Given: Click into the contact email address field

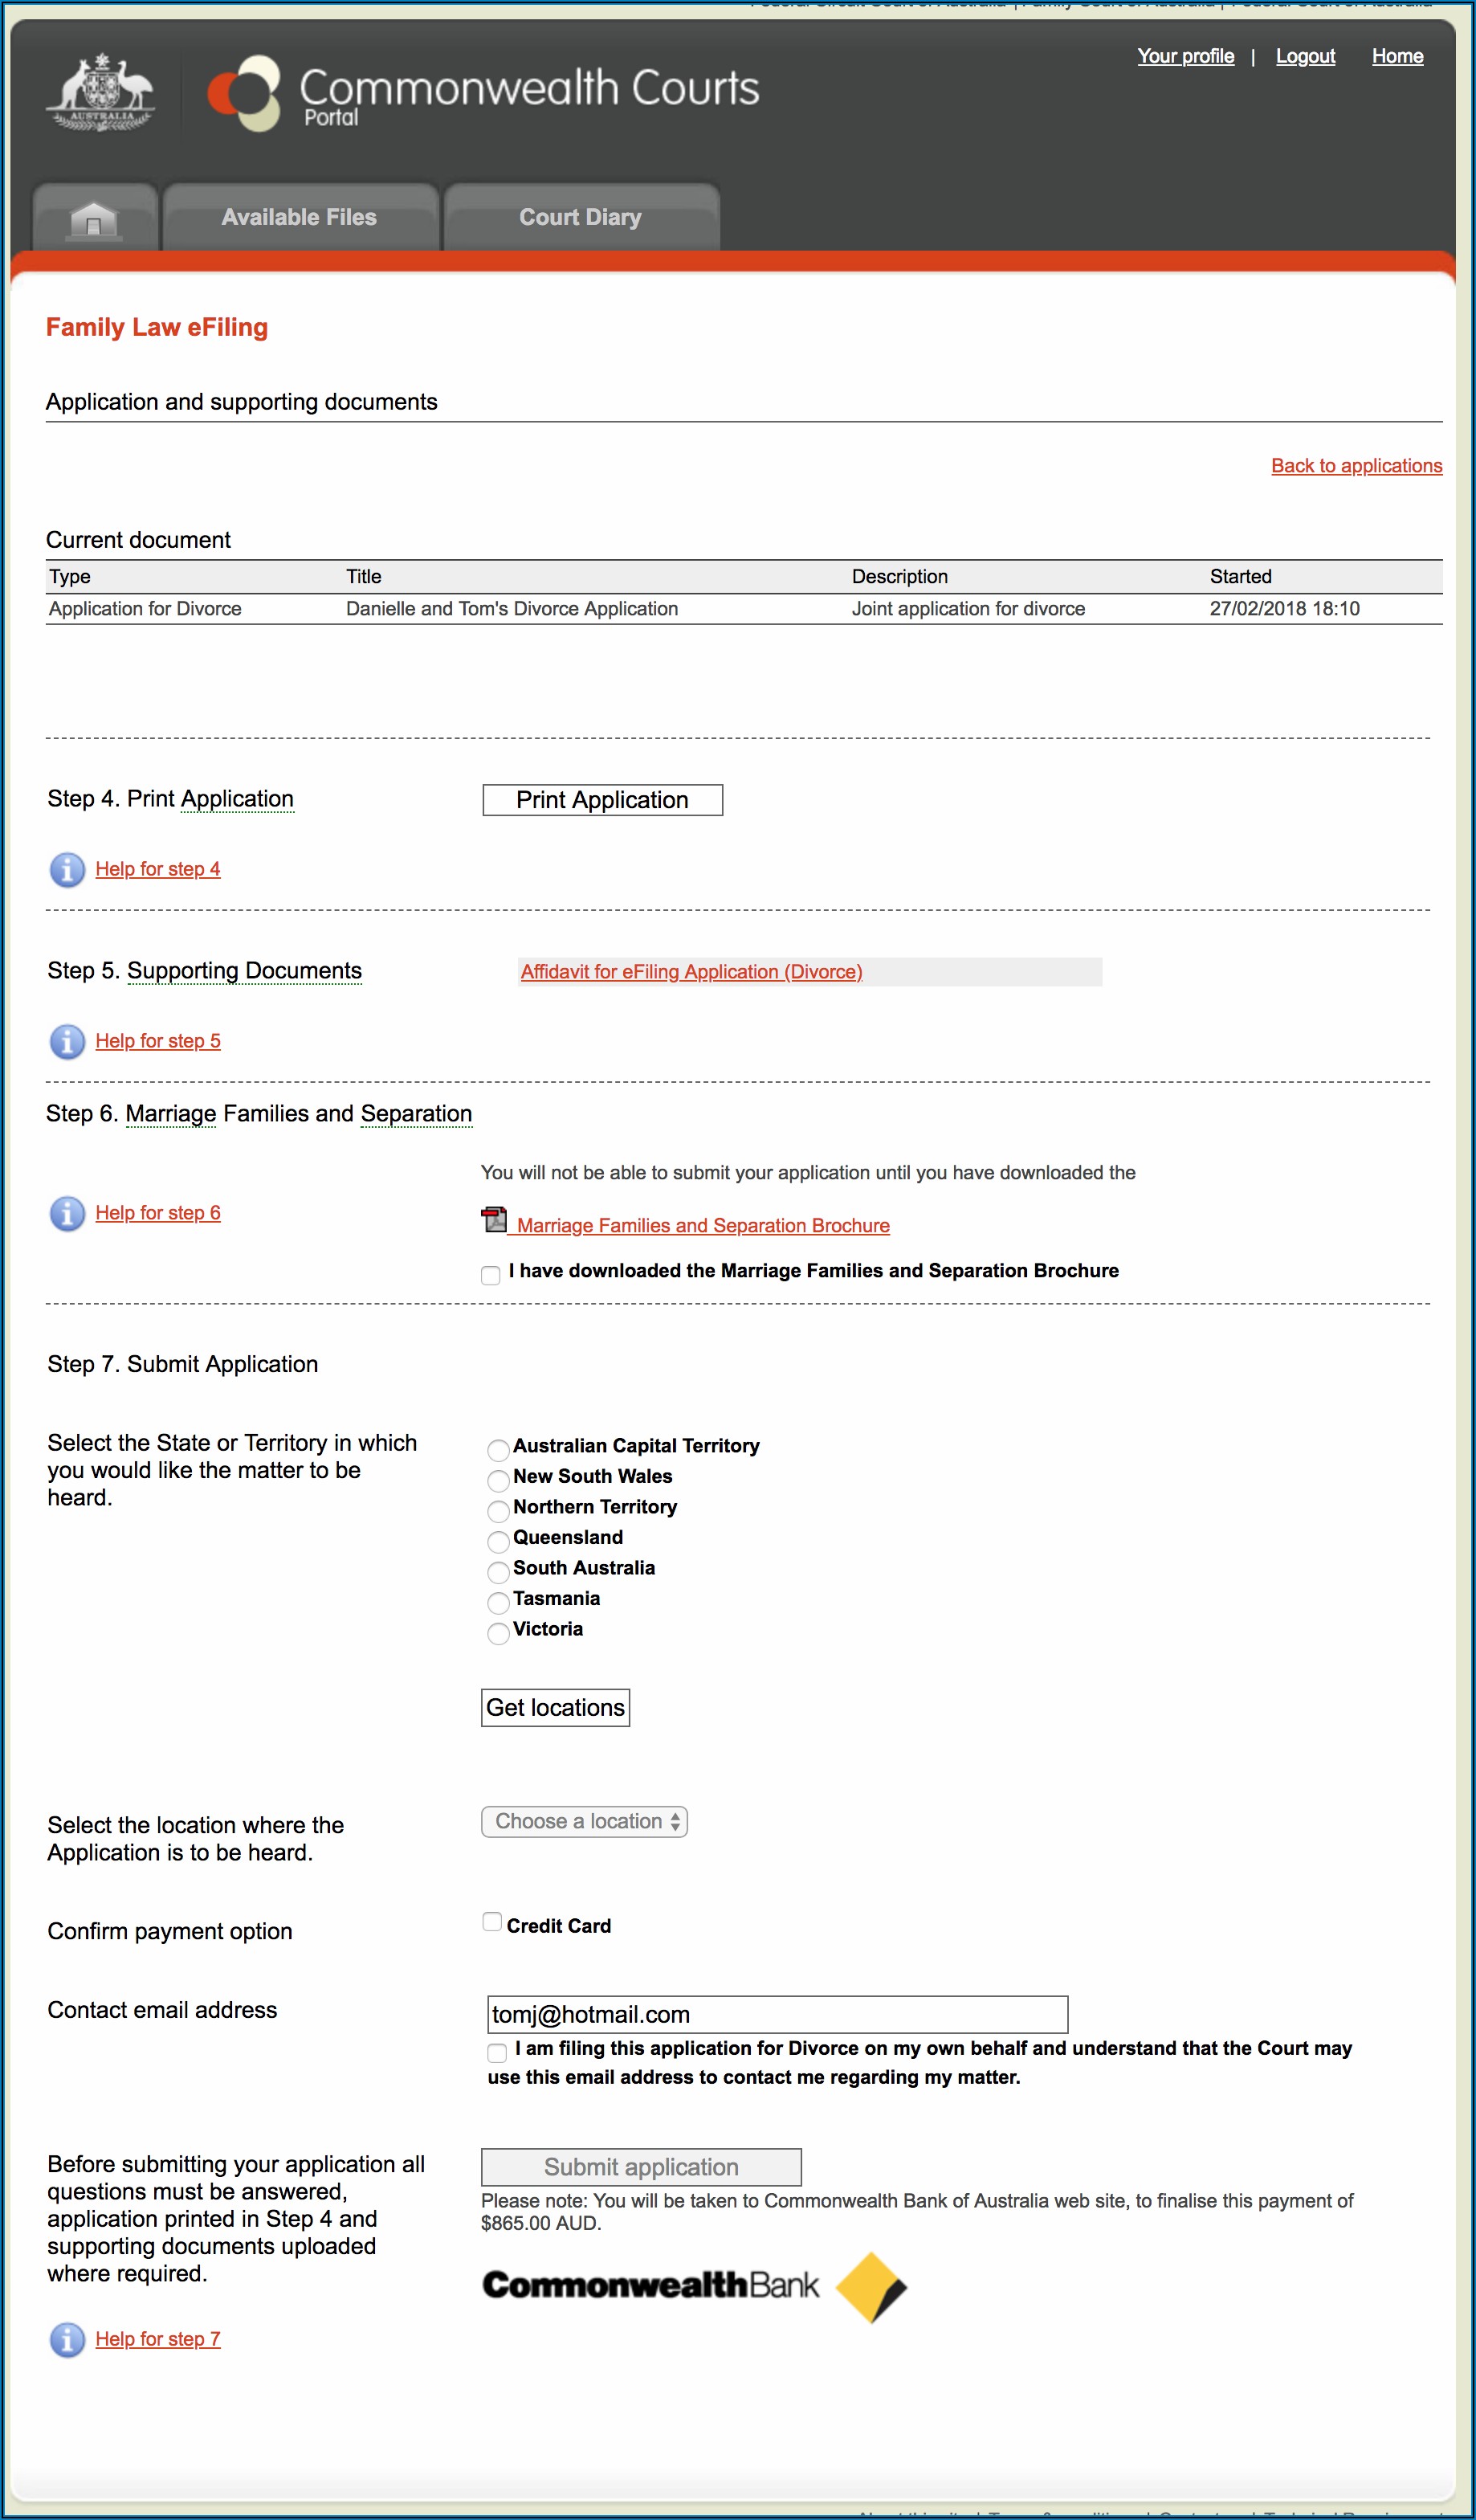Looking at the screenshot, I should [x=777, y=2015].
